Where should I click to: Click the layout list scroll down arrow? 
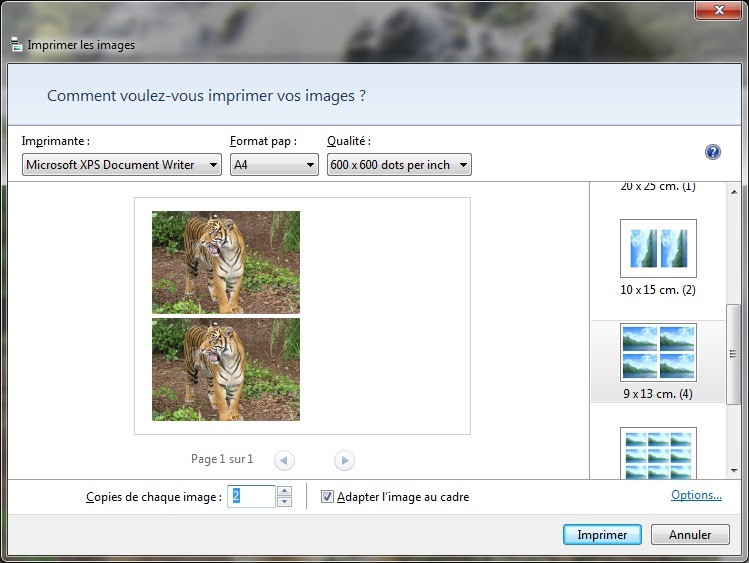pyautogui.click(x=734, y=471)
